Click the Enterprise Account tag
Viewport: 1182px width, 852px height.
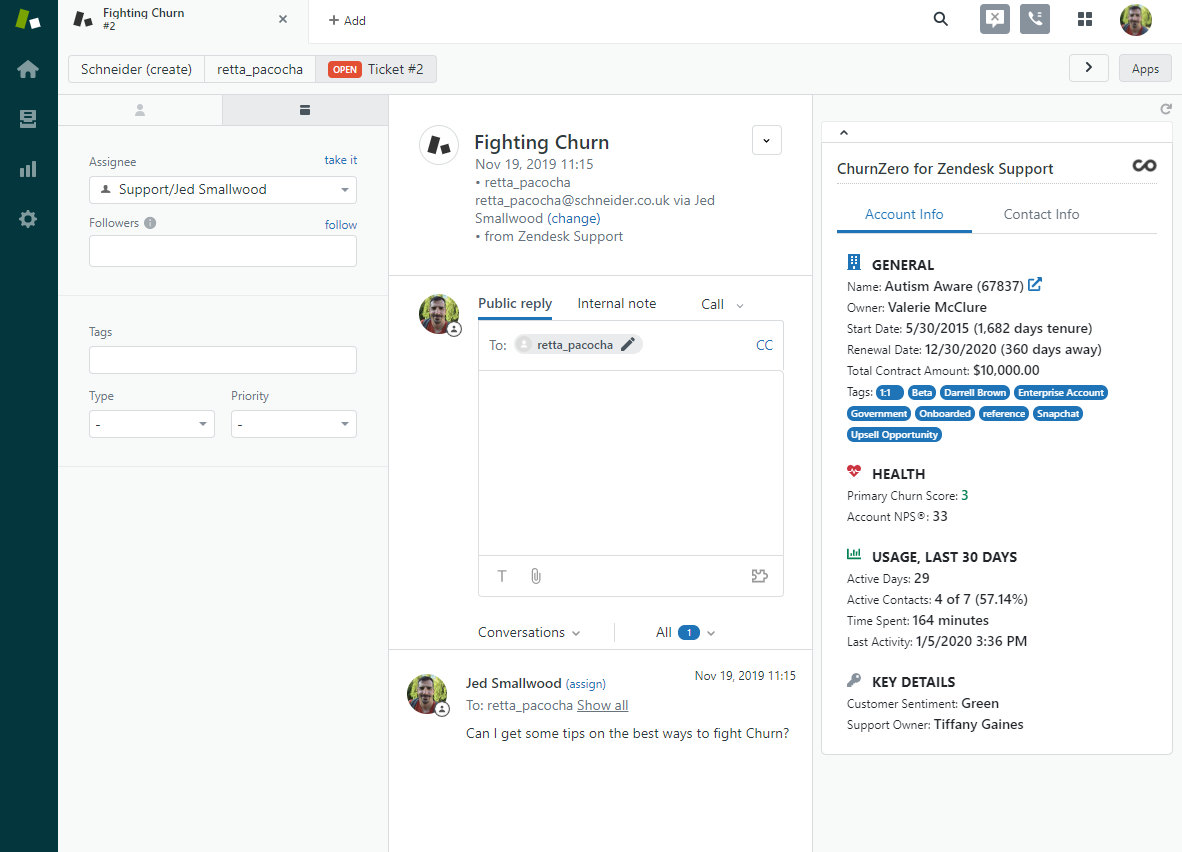(1061, 393)
